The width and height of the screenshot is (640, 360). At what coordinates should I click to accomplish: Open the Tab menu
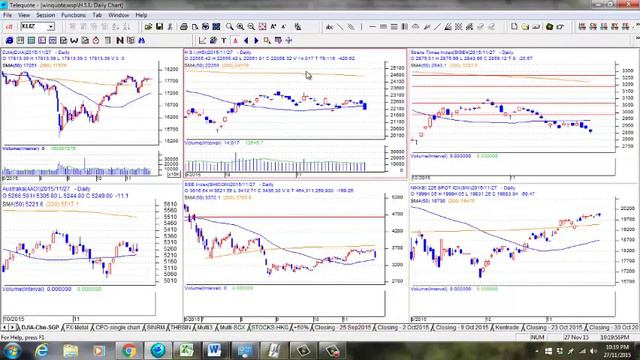(x=97, y=15)
